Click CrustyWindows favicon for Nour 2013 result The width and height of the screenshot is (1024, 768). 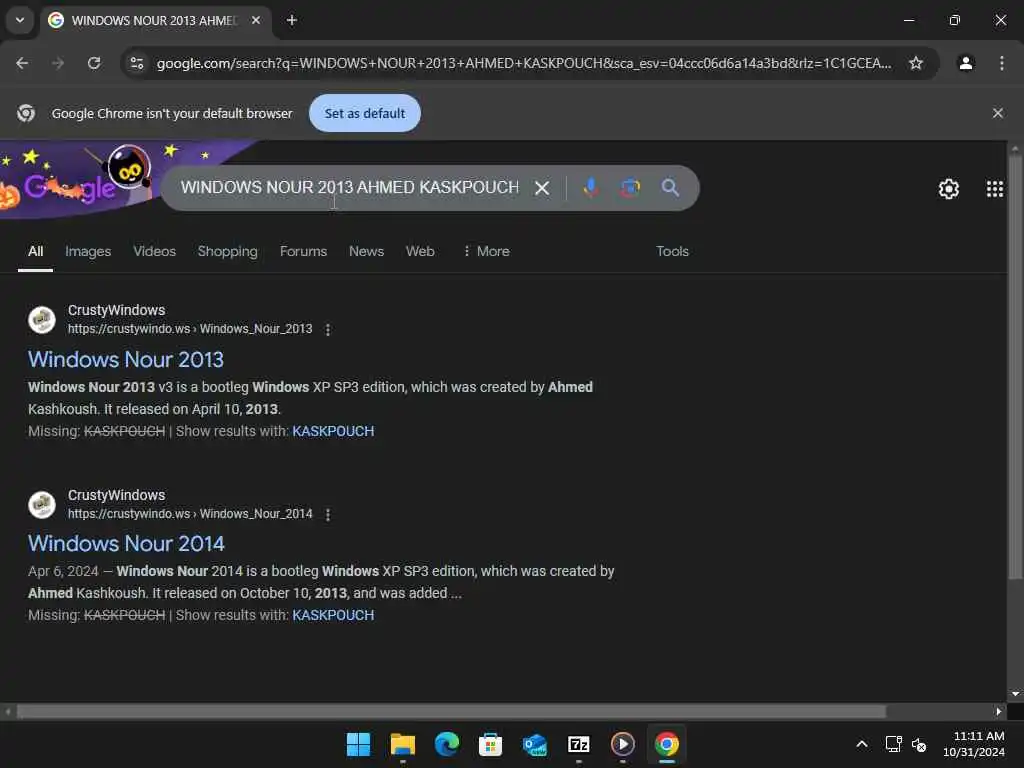pyautogui.click(x=42, y=320)
